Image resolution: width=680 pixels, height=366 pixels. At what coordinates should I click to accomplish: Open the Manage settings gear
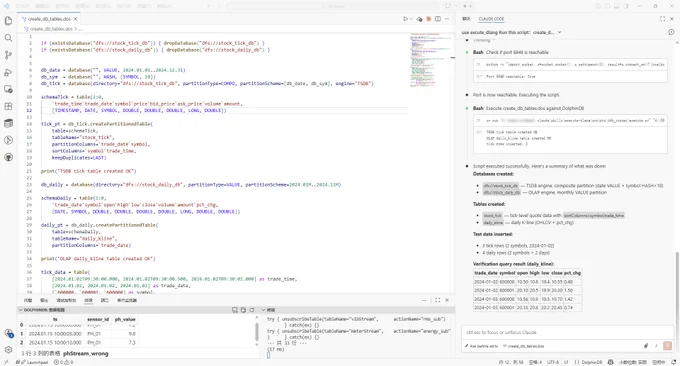8,350
